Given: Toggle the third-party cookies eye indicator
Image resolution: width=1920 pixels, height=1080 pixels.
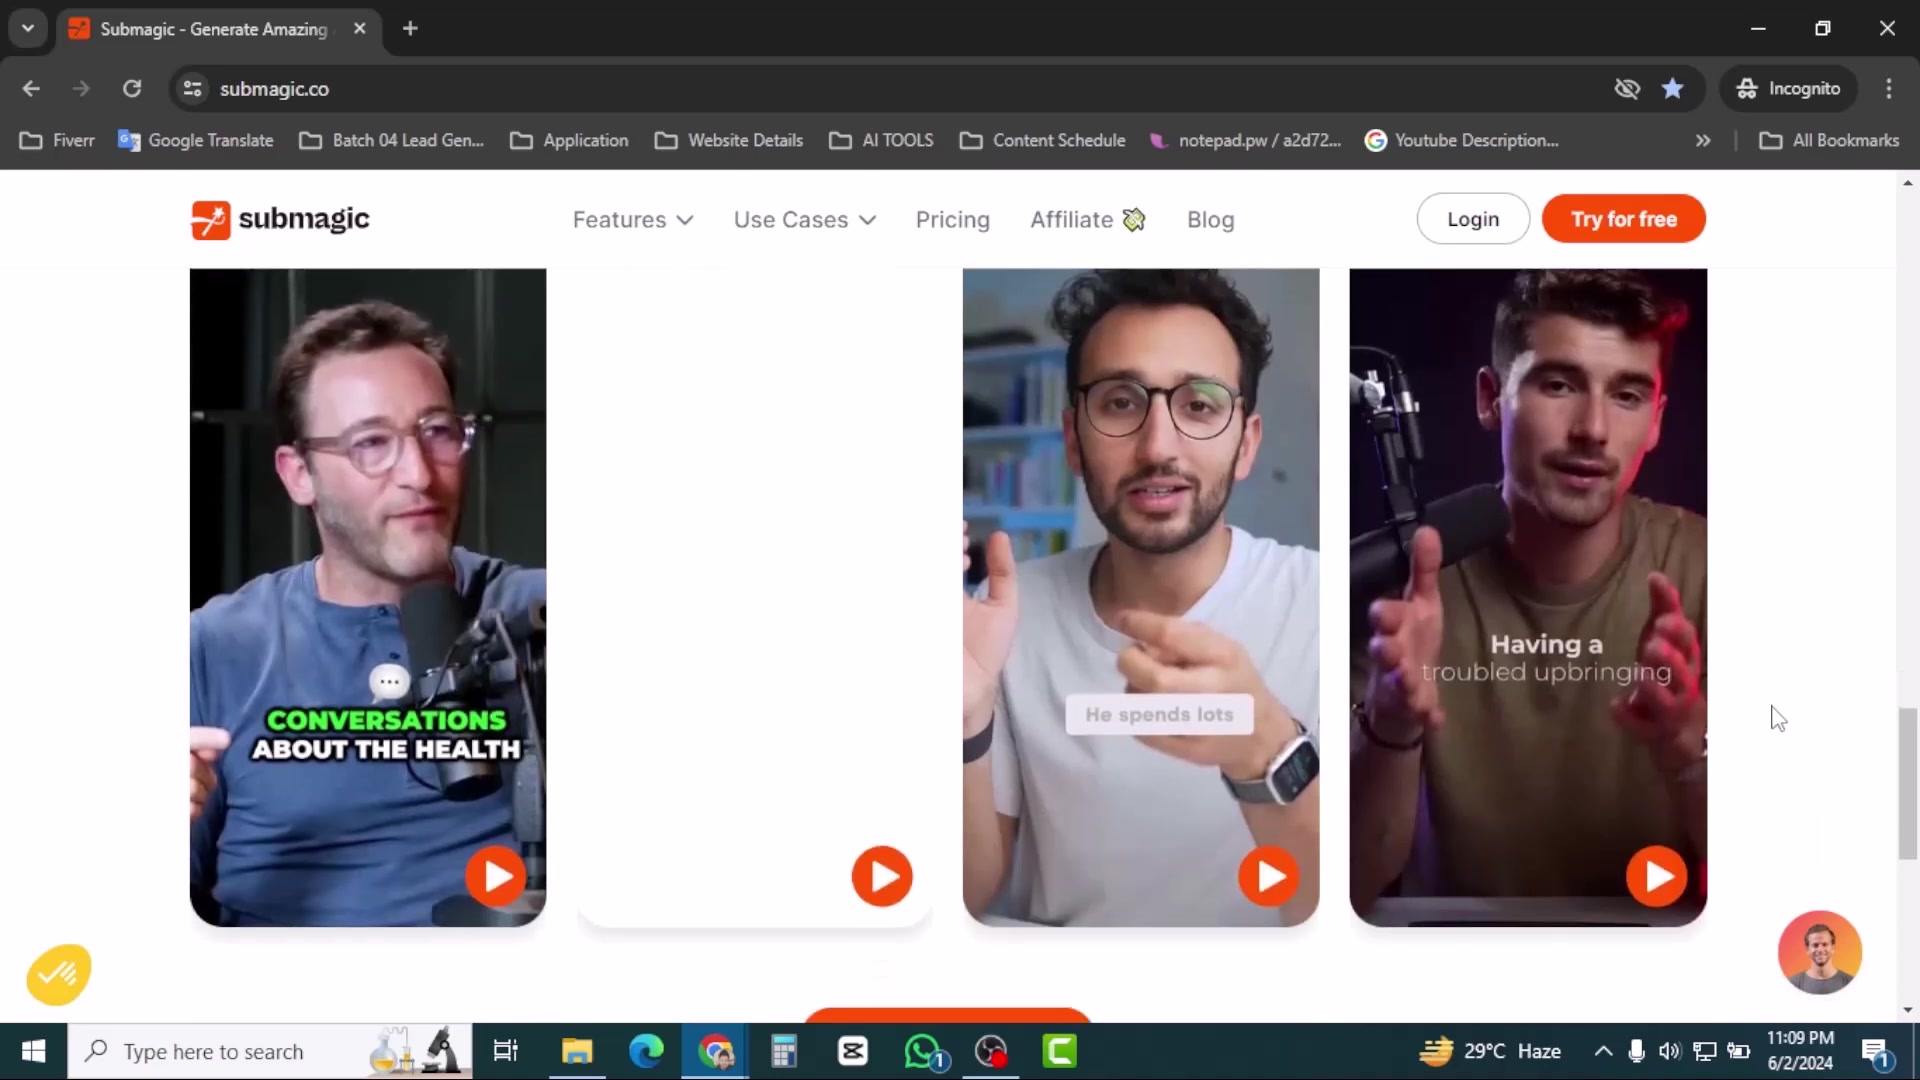Looking at the screenshot, I should click(1627, 88).
